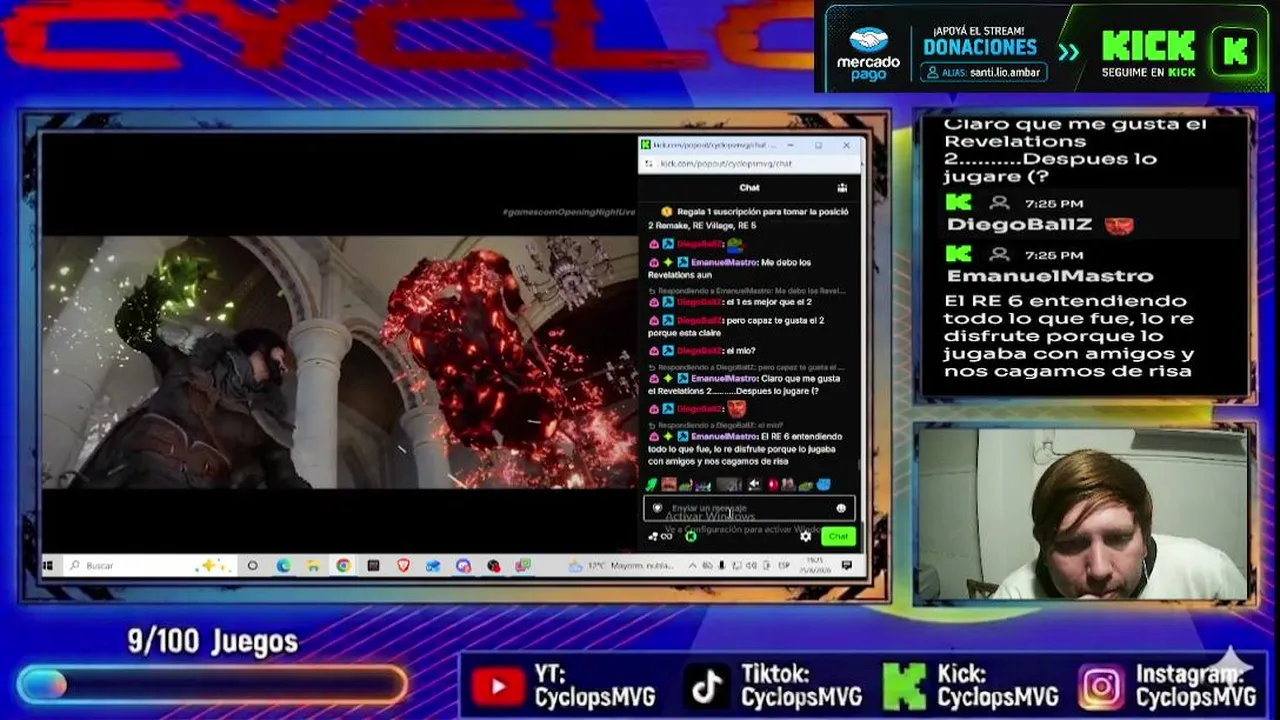Click 'Claro que me gusta' message in chat popup
1280x720 pixels.
(x=745, y=384)
